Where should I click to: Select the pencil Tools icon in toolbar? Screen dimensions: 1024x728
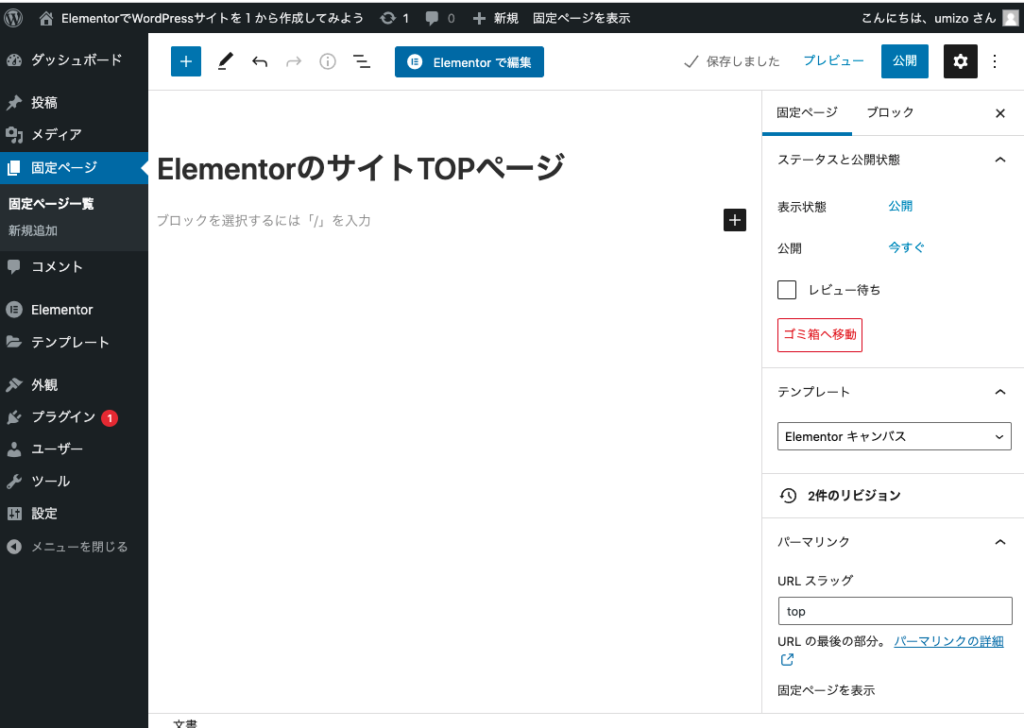coord(224,61)
